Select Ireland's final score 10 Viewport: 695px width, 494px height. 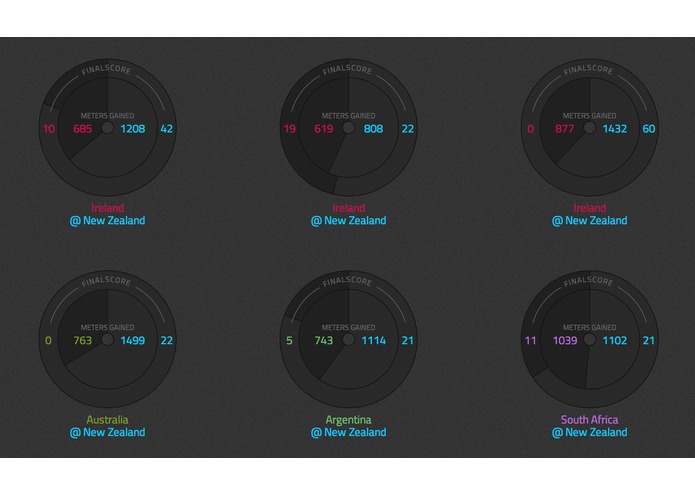click(x=49, y=129)
